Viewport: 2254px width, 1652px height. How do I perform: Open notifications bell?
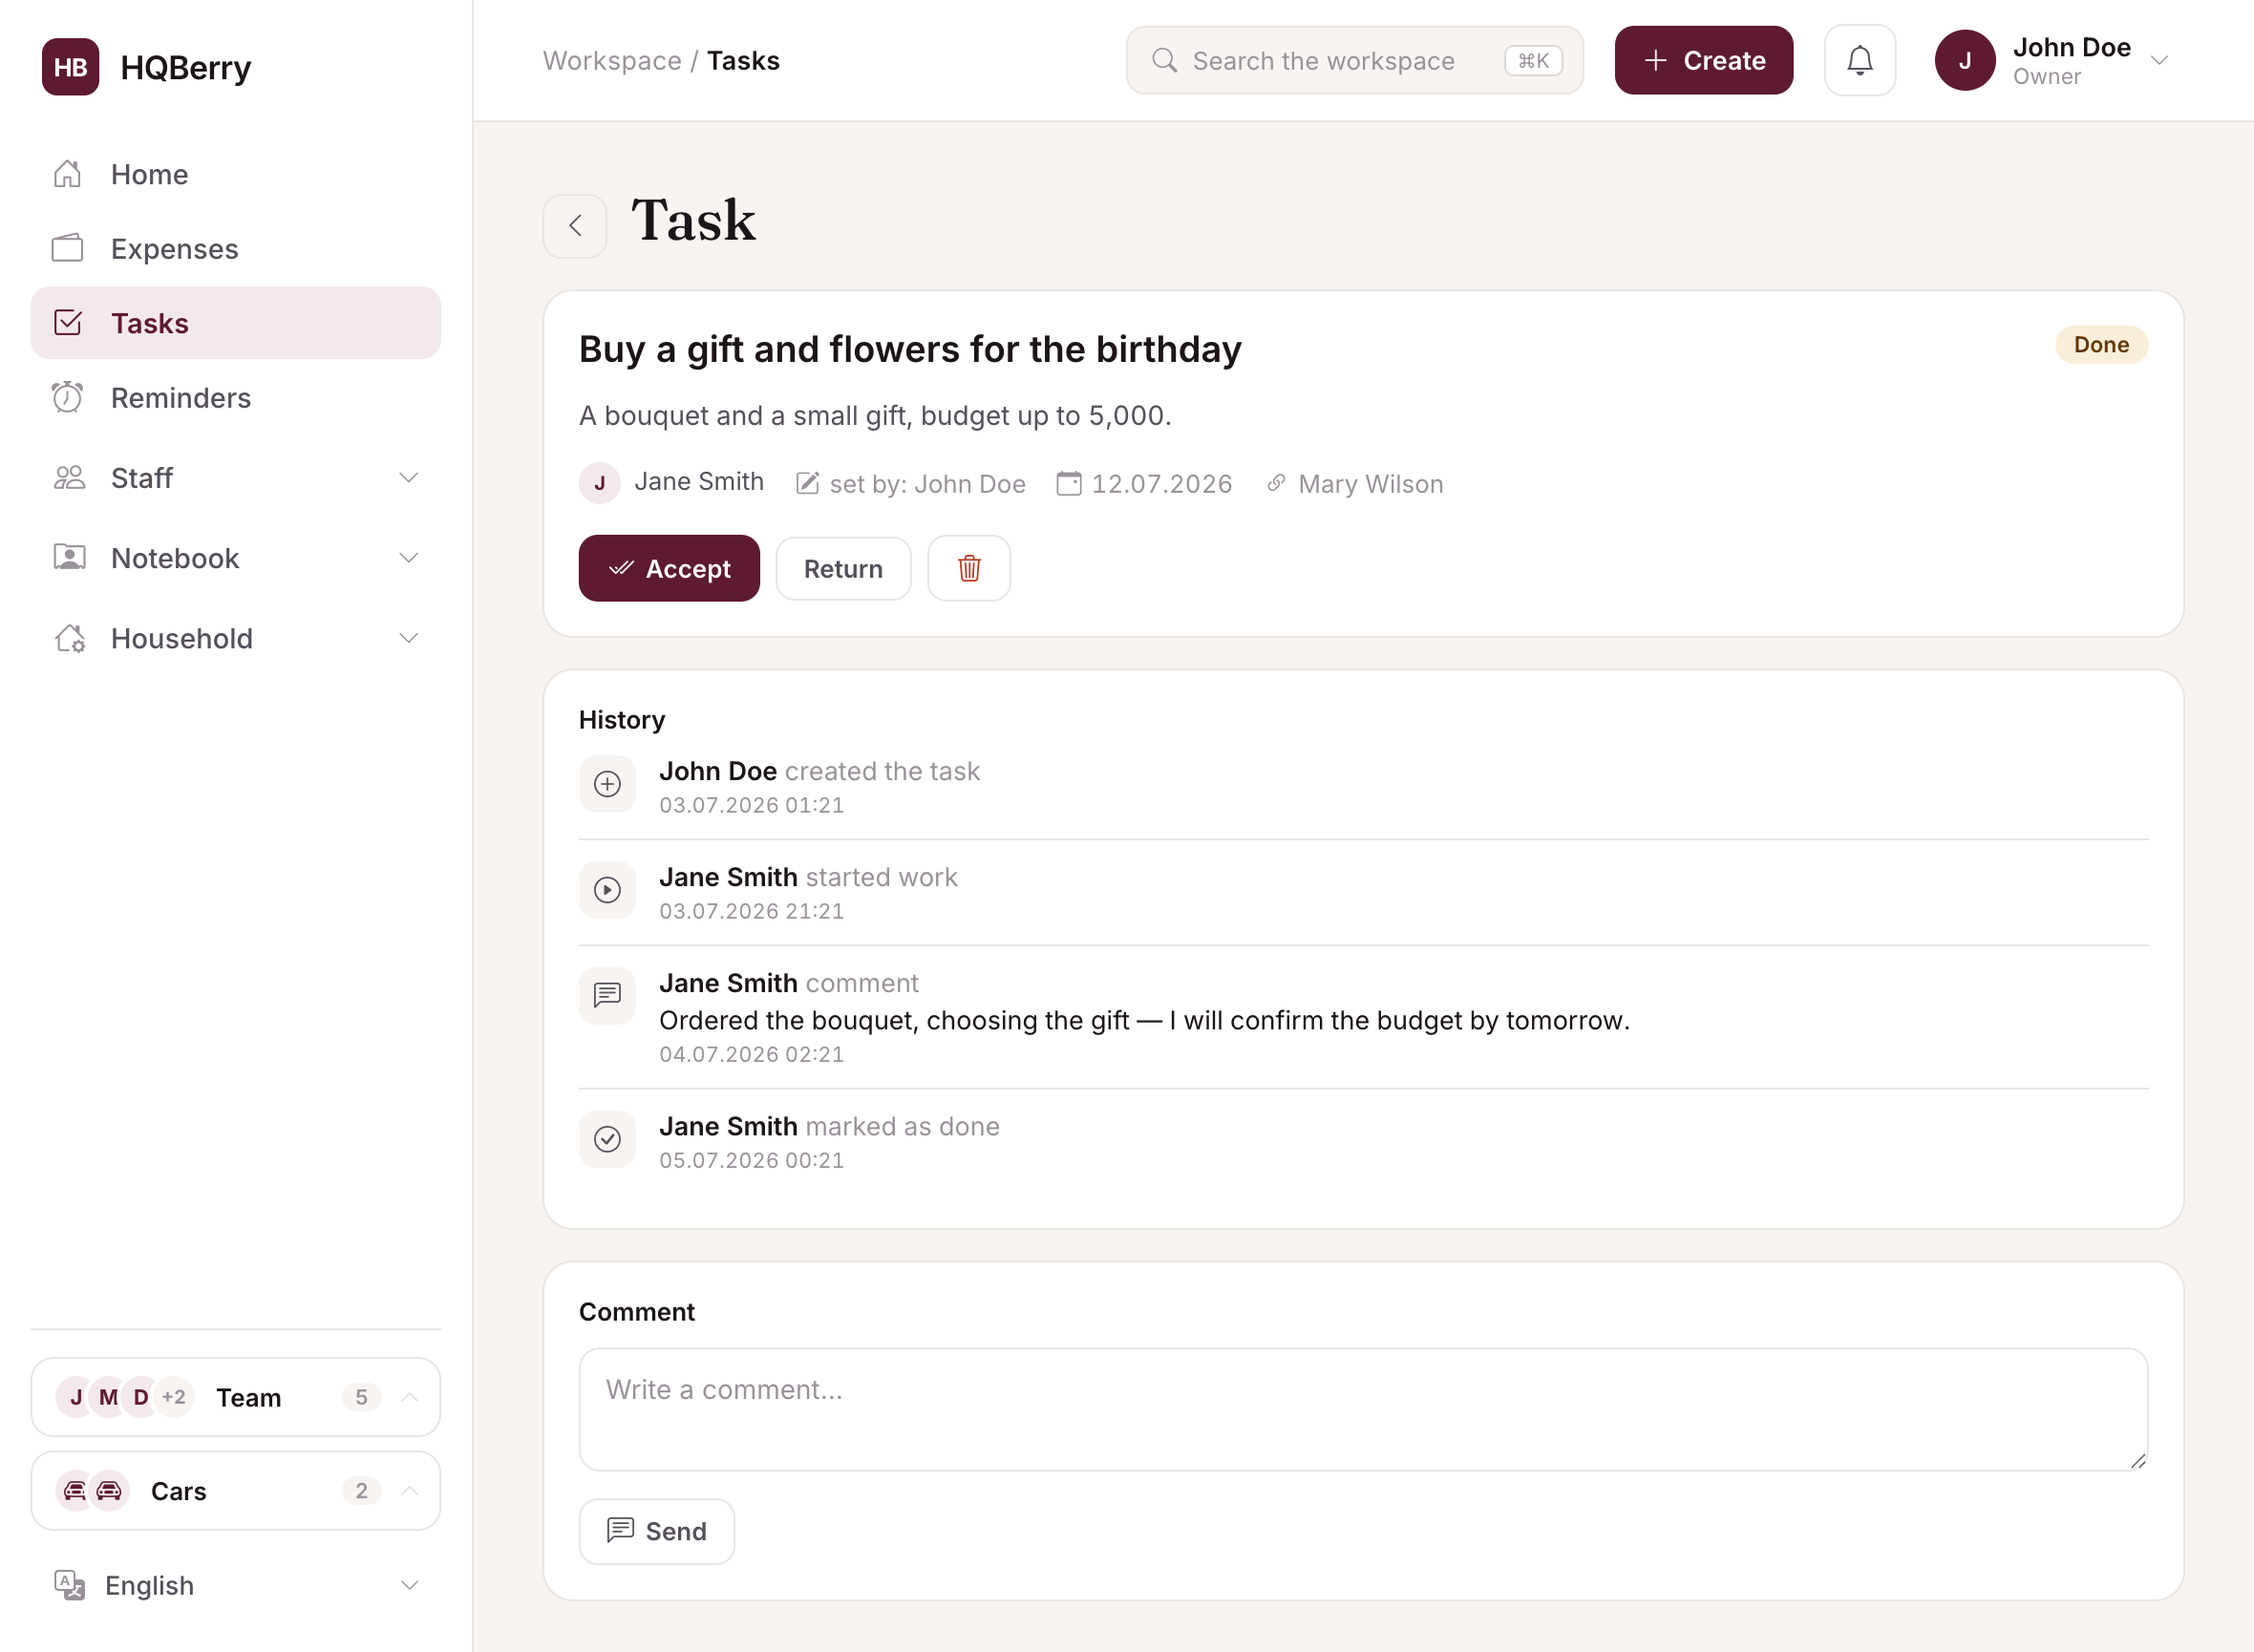pyautogui.click(x=1859, y=61)
